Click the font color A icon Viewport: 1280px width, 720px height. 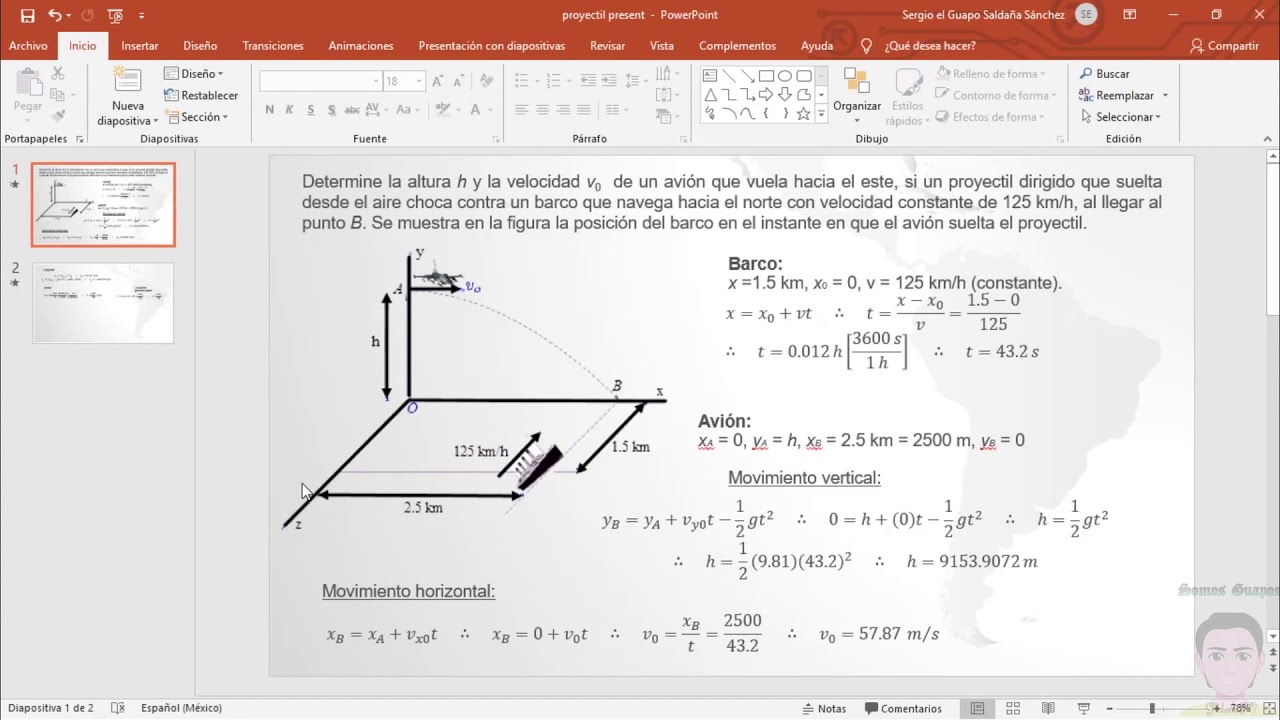tap(476, 110)
